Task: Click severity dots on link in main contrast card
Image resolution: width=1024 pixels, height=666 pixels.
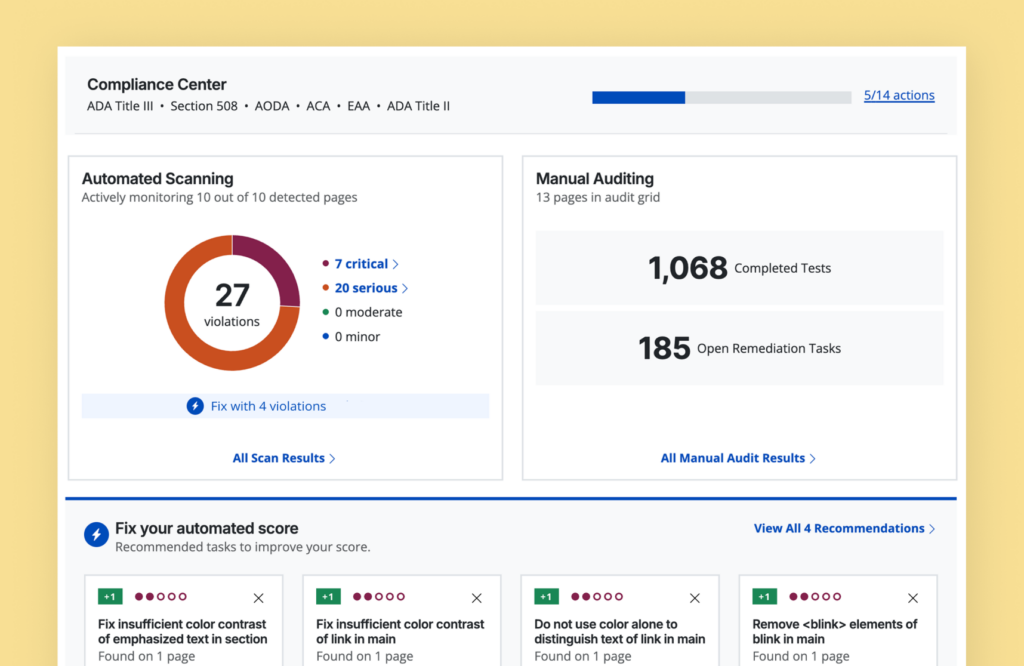Action: pyautogui.click(x=379, y=597)
